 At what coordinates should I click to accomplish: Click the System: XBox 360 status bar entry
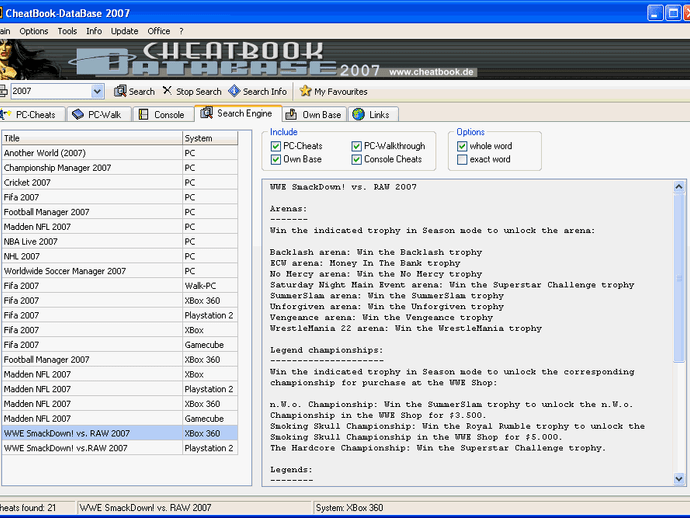coord(349,508)
